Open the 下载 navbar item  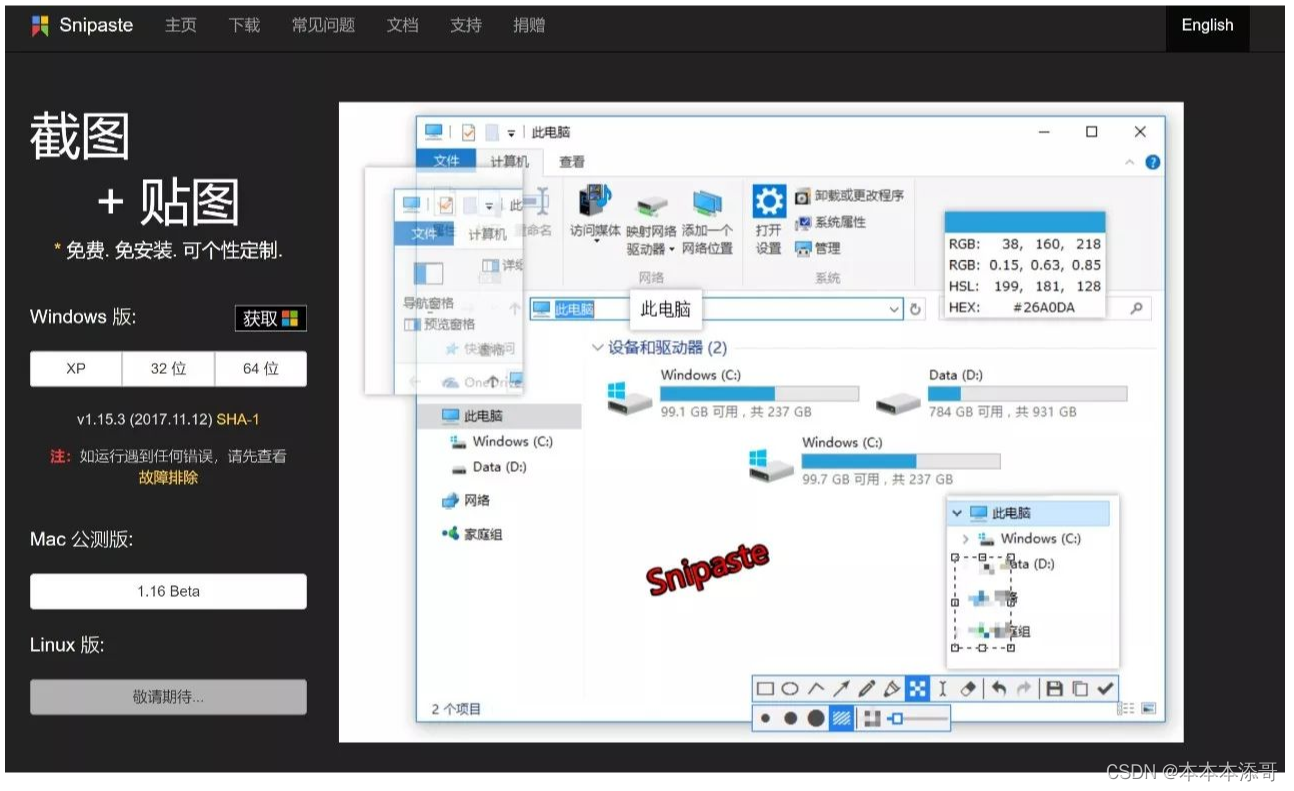[x=244, y=26]
